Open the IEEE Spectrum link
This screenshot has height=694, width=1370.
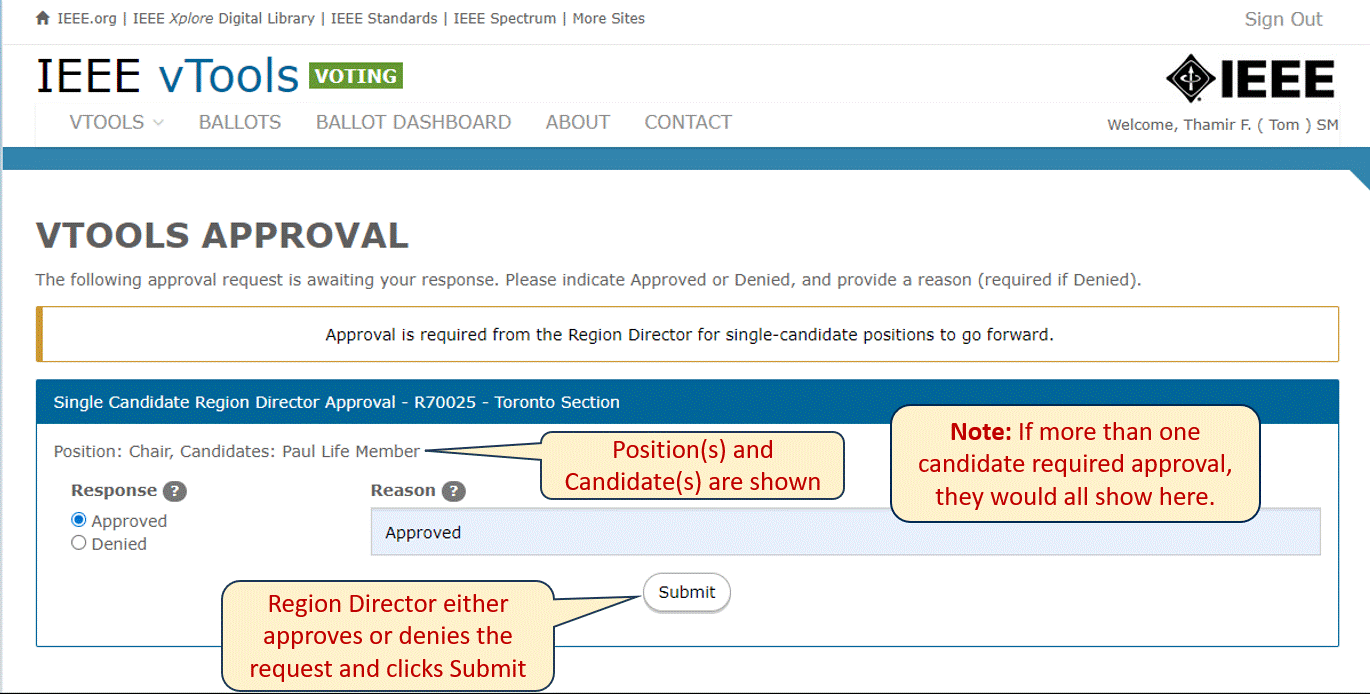point(505,18)
